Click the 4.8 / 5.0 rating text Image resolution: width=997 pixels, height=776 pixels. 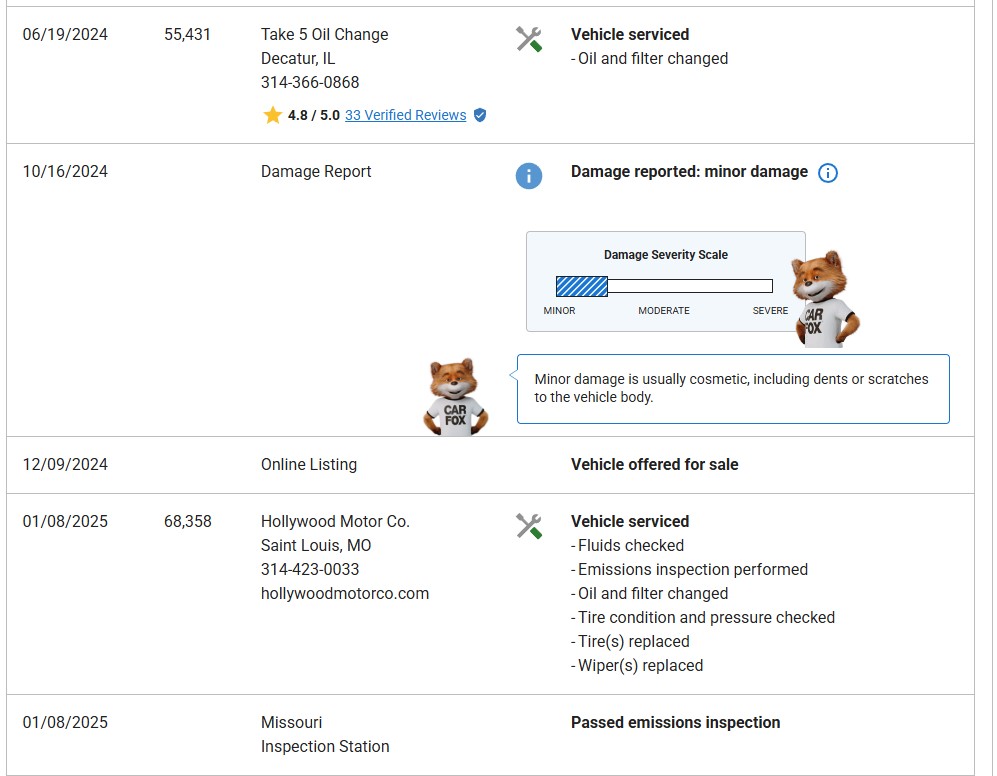point(313,115)
